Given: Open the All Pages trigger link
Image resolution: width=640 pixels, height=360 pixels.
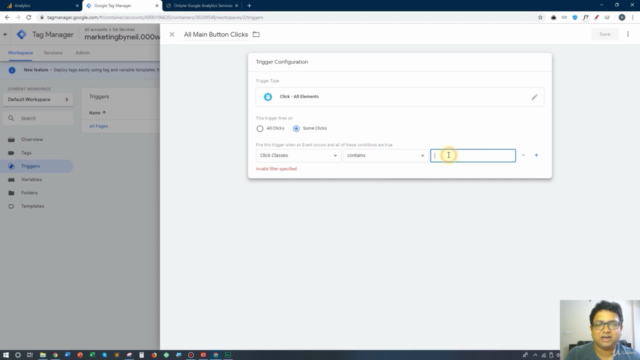Looking at the screenshot, I should click(x=98, y=127).
